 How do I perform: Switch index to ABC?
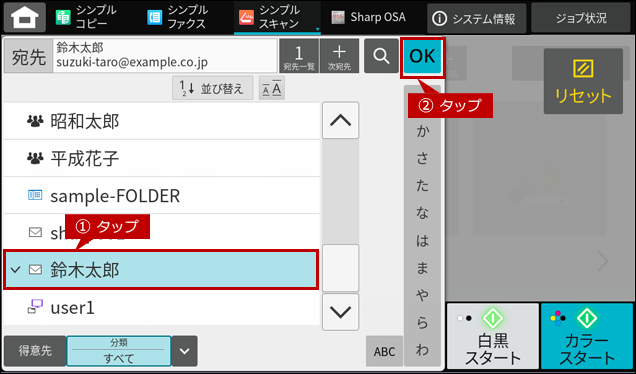tap(384, 351)
